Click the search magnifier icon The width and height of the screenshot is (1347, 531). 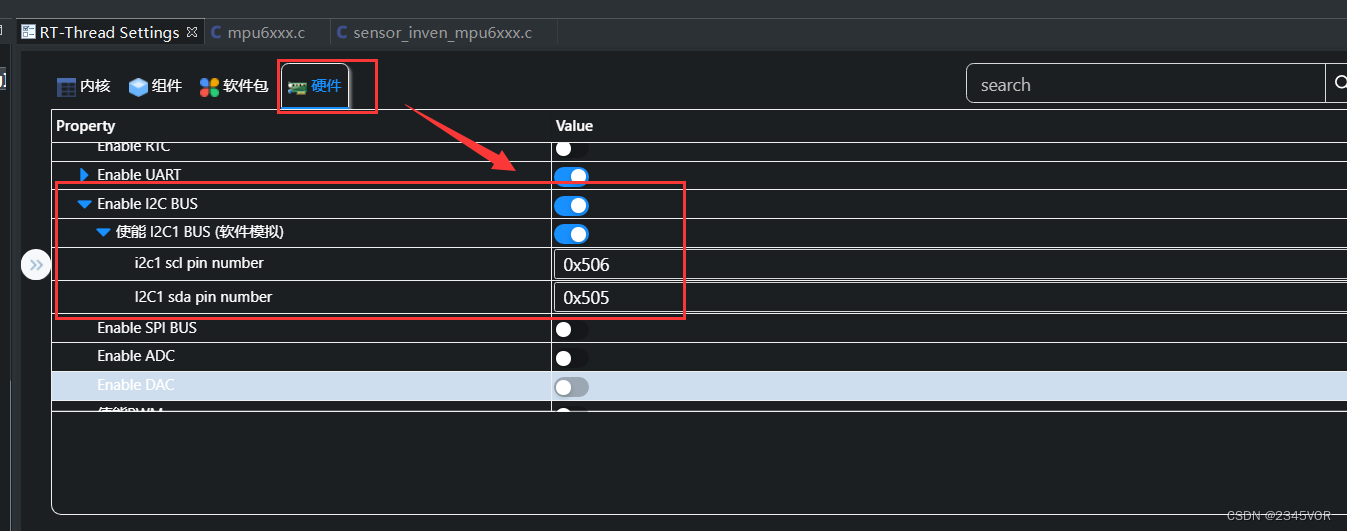1339,84
